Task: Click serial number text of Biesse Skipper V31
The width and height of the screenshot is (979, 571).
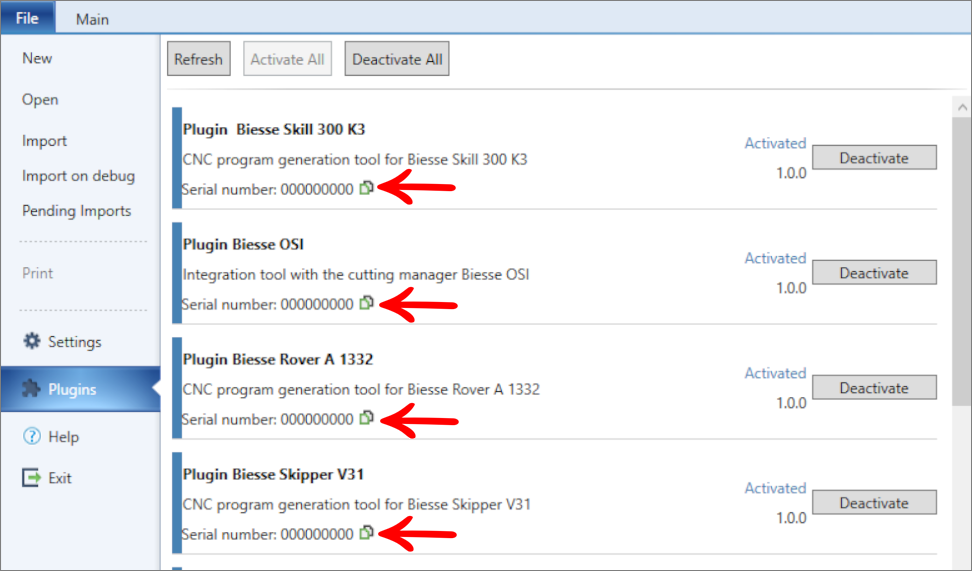Action: coord(267,534)
